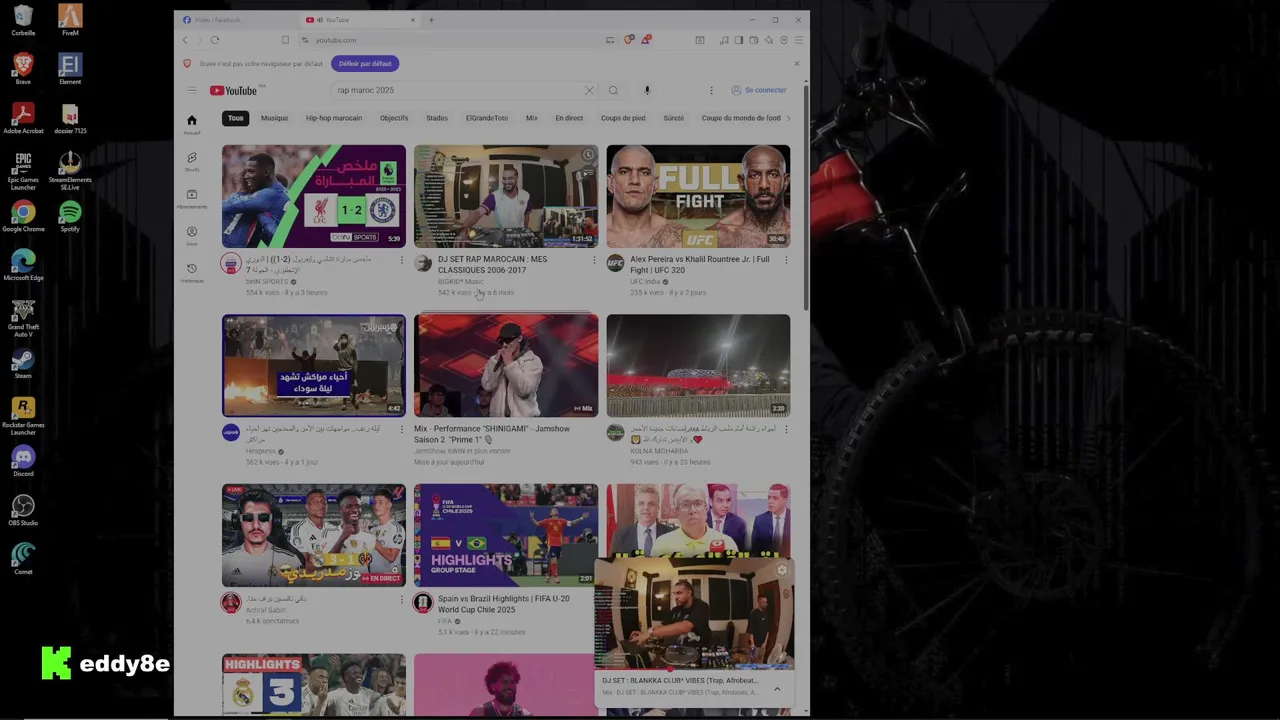
Task: Clear the YouTube search text
Action: point(589,90)
